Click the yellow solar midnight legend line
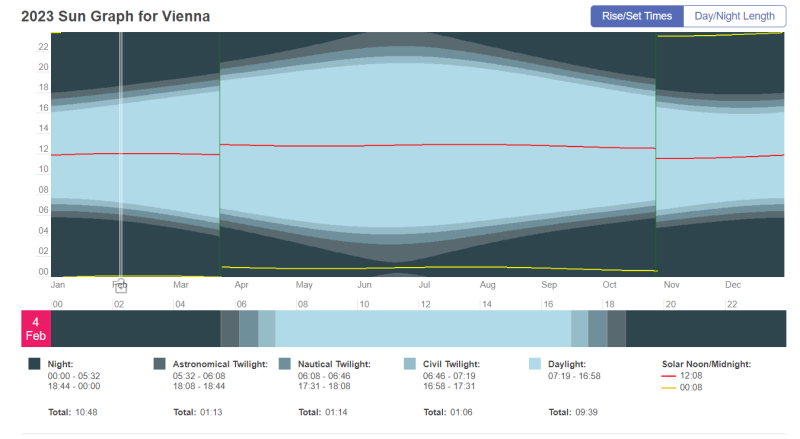Image resolution: width=800 pixels, height=439 pixels. [668, 388]
